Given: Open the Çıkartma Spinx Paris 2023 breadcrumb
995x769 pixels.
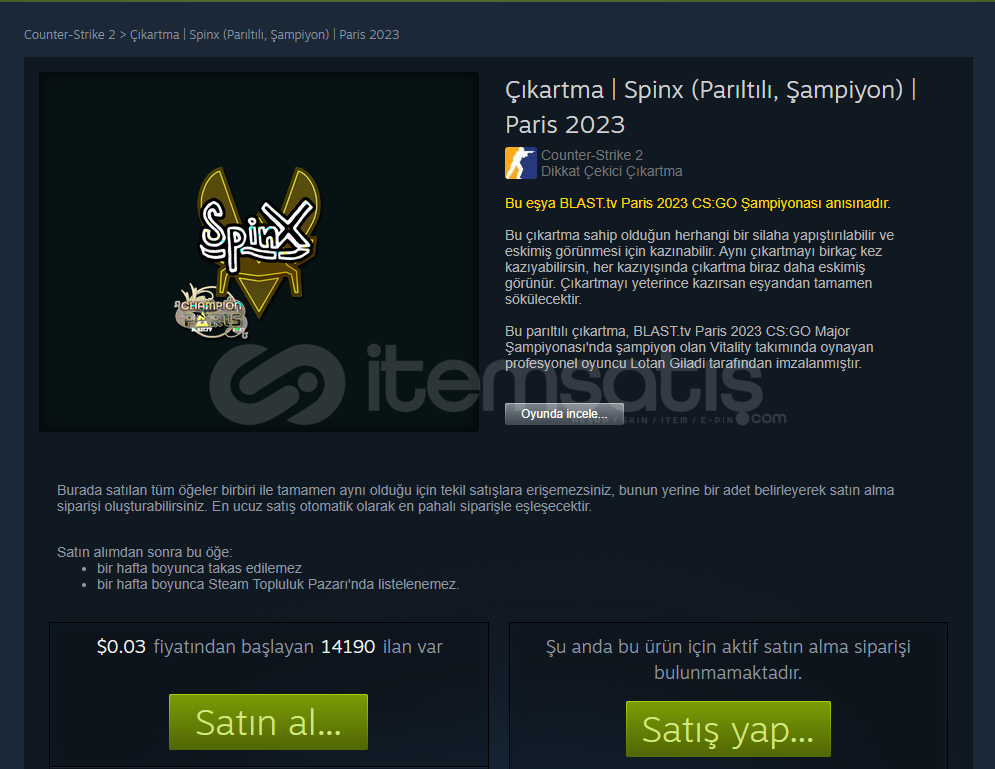Looking at the screenshot, I should pos(265,34).
